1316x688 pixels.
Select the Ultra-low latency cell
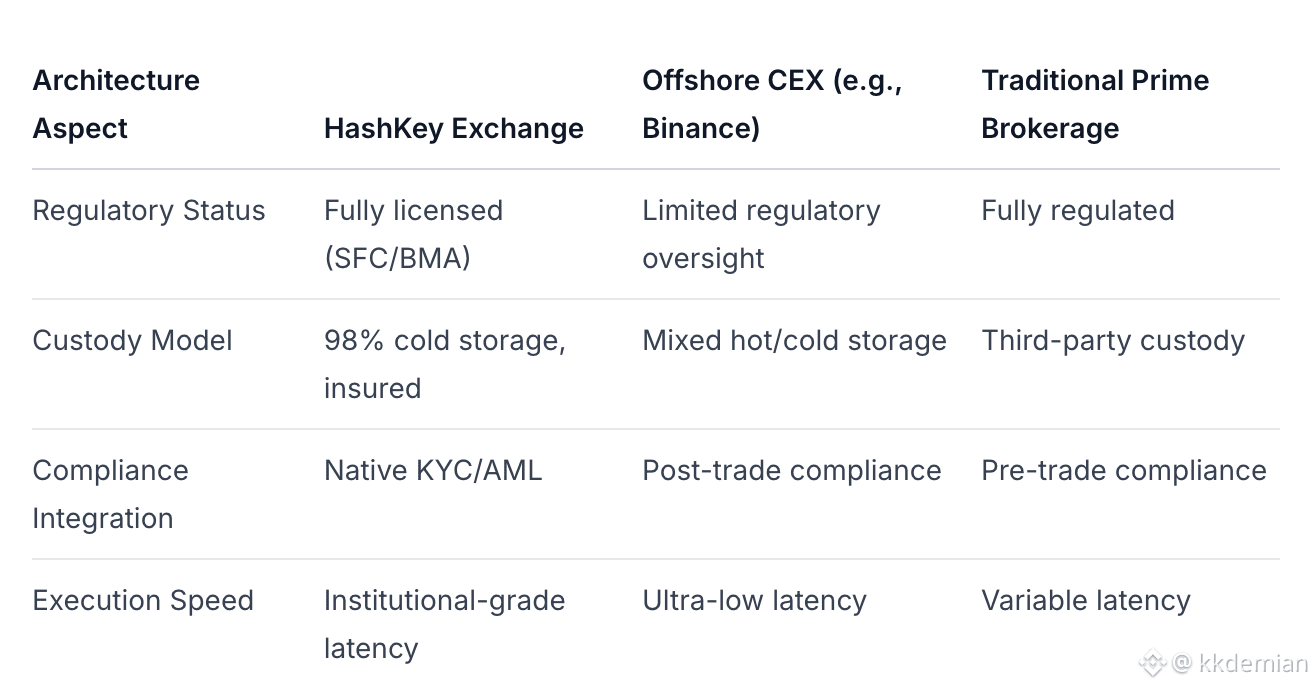(x=754, y=600)
